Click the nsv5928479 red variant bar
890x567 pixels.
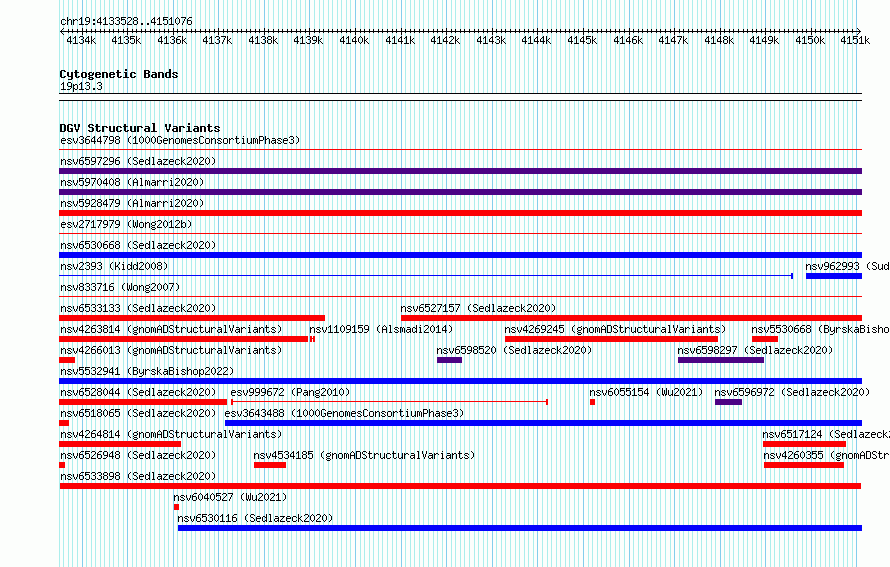point(460,213)
